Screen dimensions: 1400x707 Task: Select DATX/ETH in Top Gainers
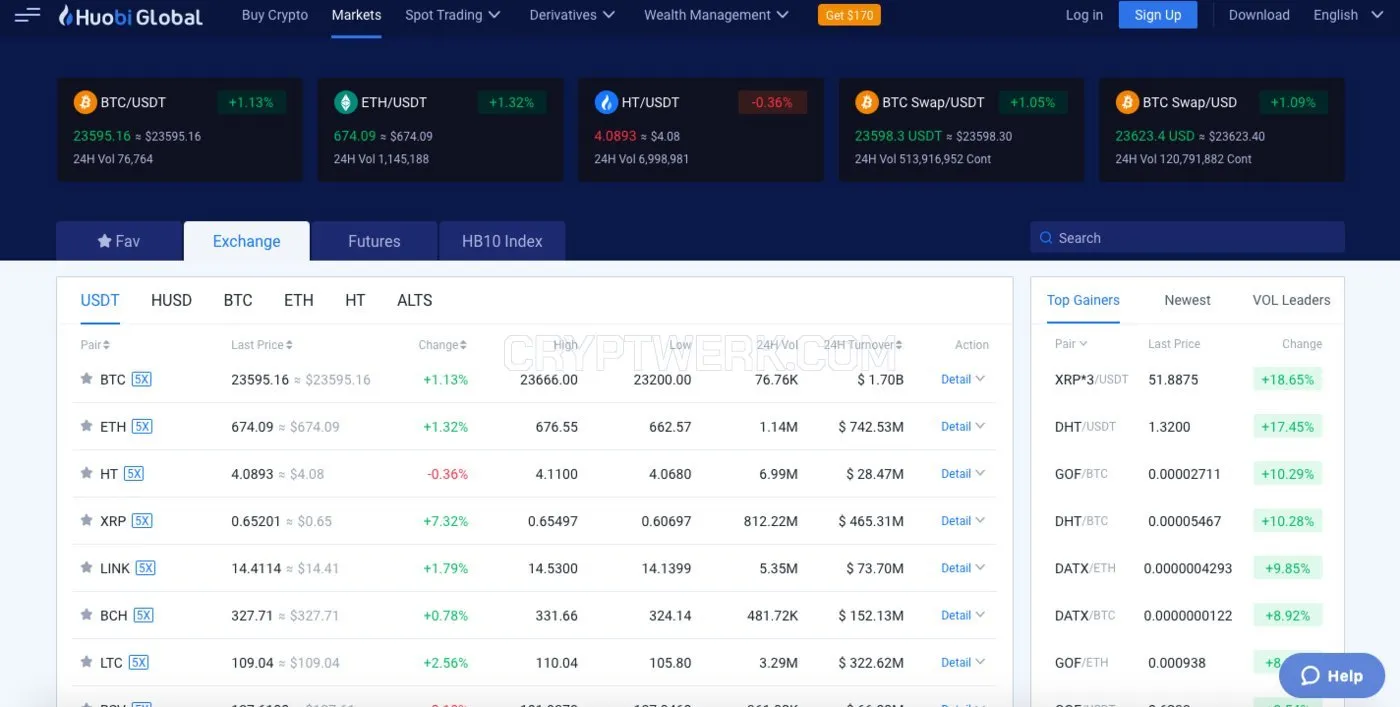(x=1085, y=567)
